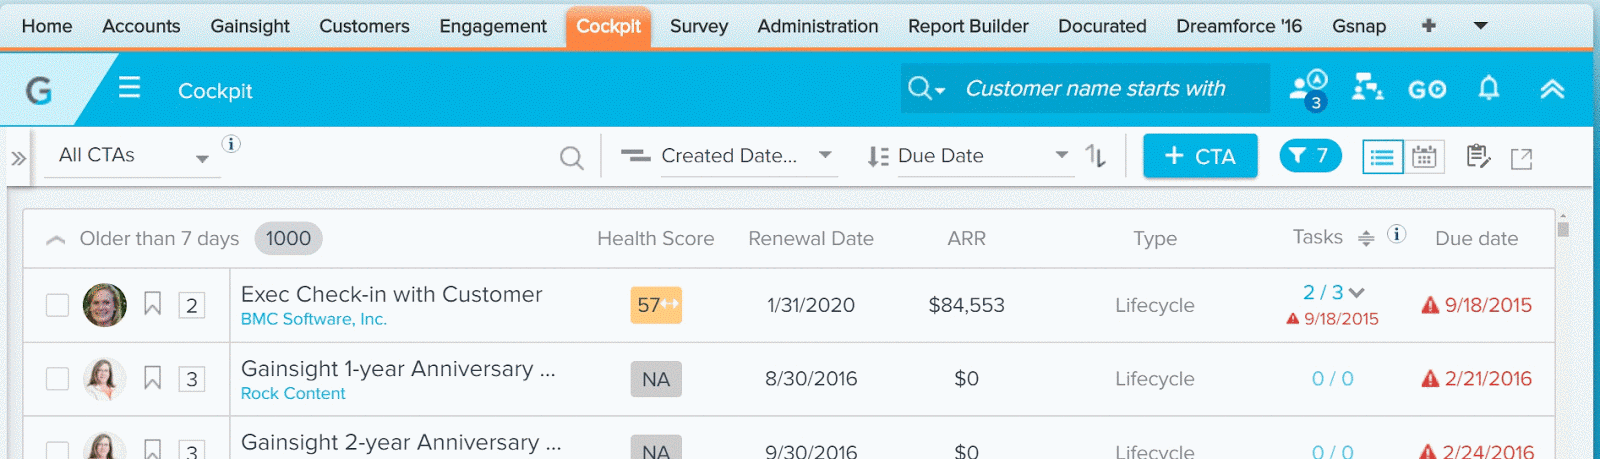Image resolution: width=1600 pixels, height=459 pixels.
Task: Show info about the All CTAs view
Action: click(x=231, y=144)
